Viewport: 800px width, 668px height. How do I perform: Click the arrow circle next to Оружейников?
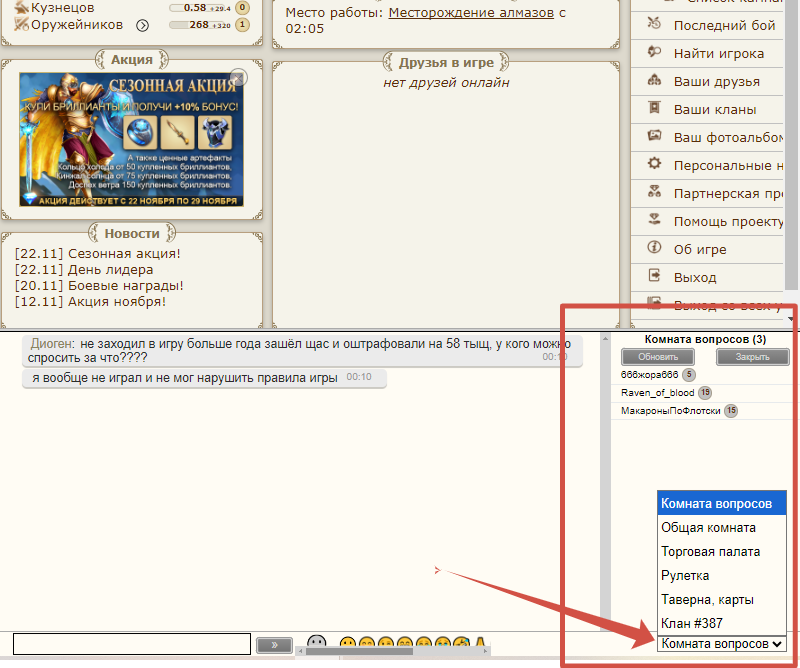click(x=142, y=26)
